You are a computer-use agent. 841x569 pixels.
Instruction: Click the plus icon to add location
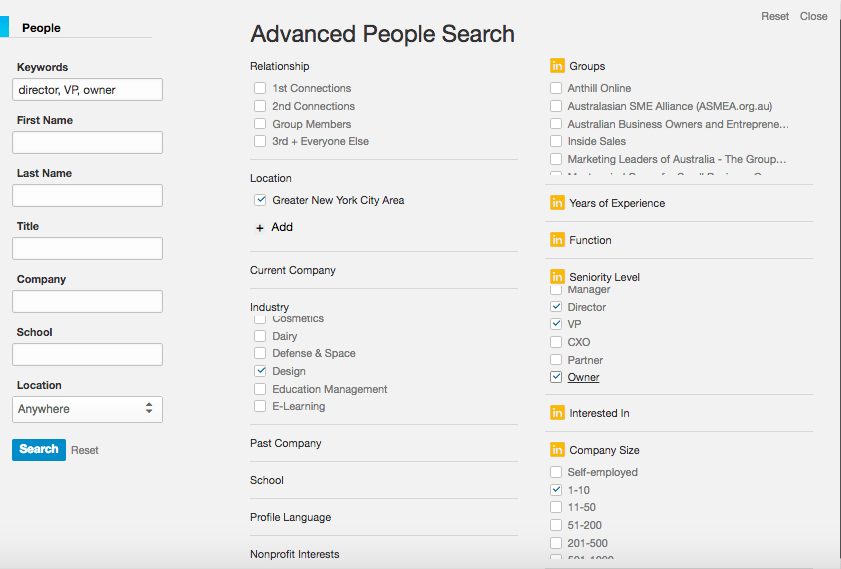point(260,228)
